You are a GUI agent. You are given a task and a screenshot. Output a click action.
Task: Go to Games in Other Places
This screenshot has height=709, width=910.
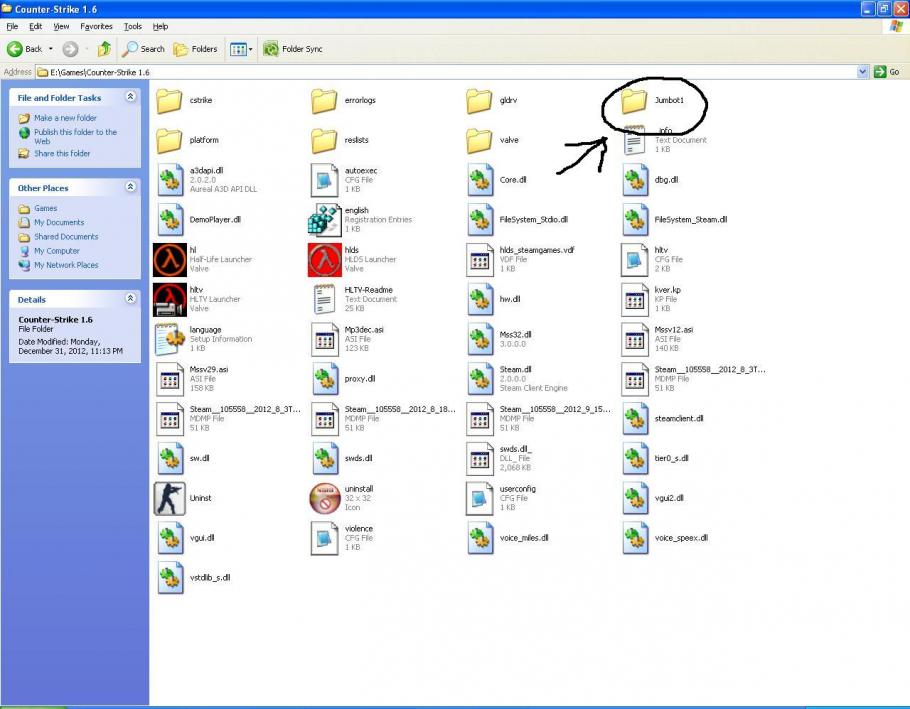[45, 208]
